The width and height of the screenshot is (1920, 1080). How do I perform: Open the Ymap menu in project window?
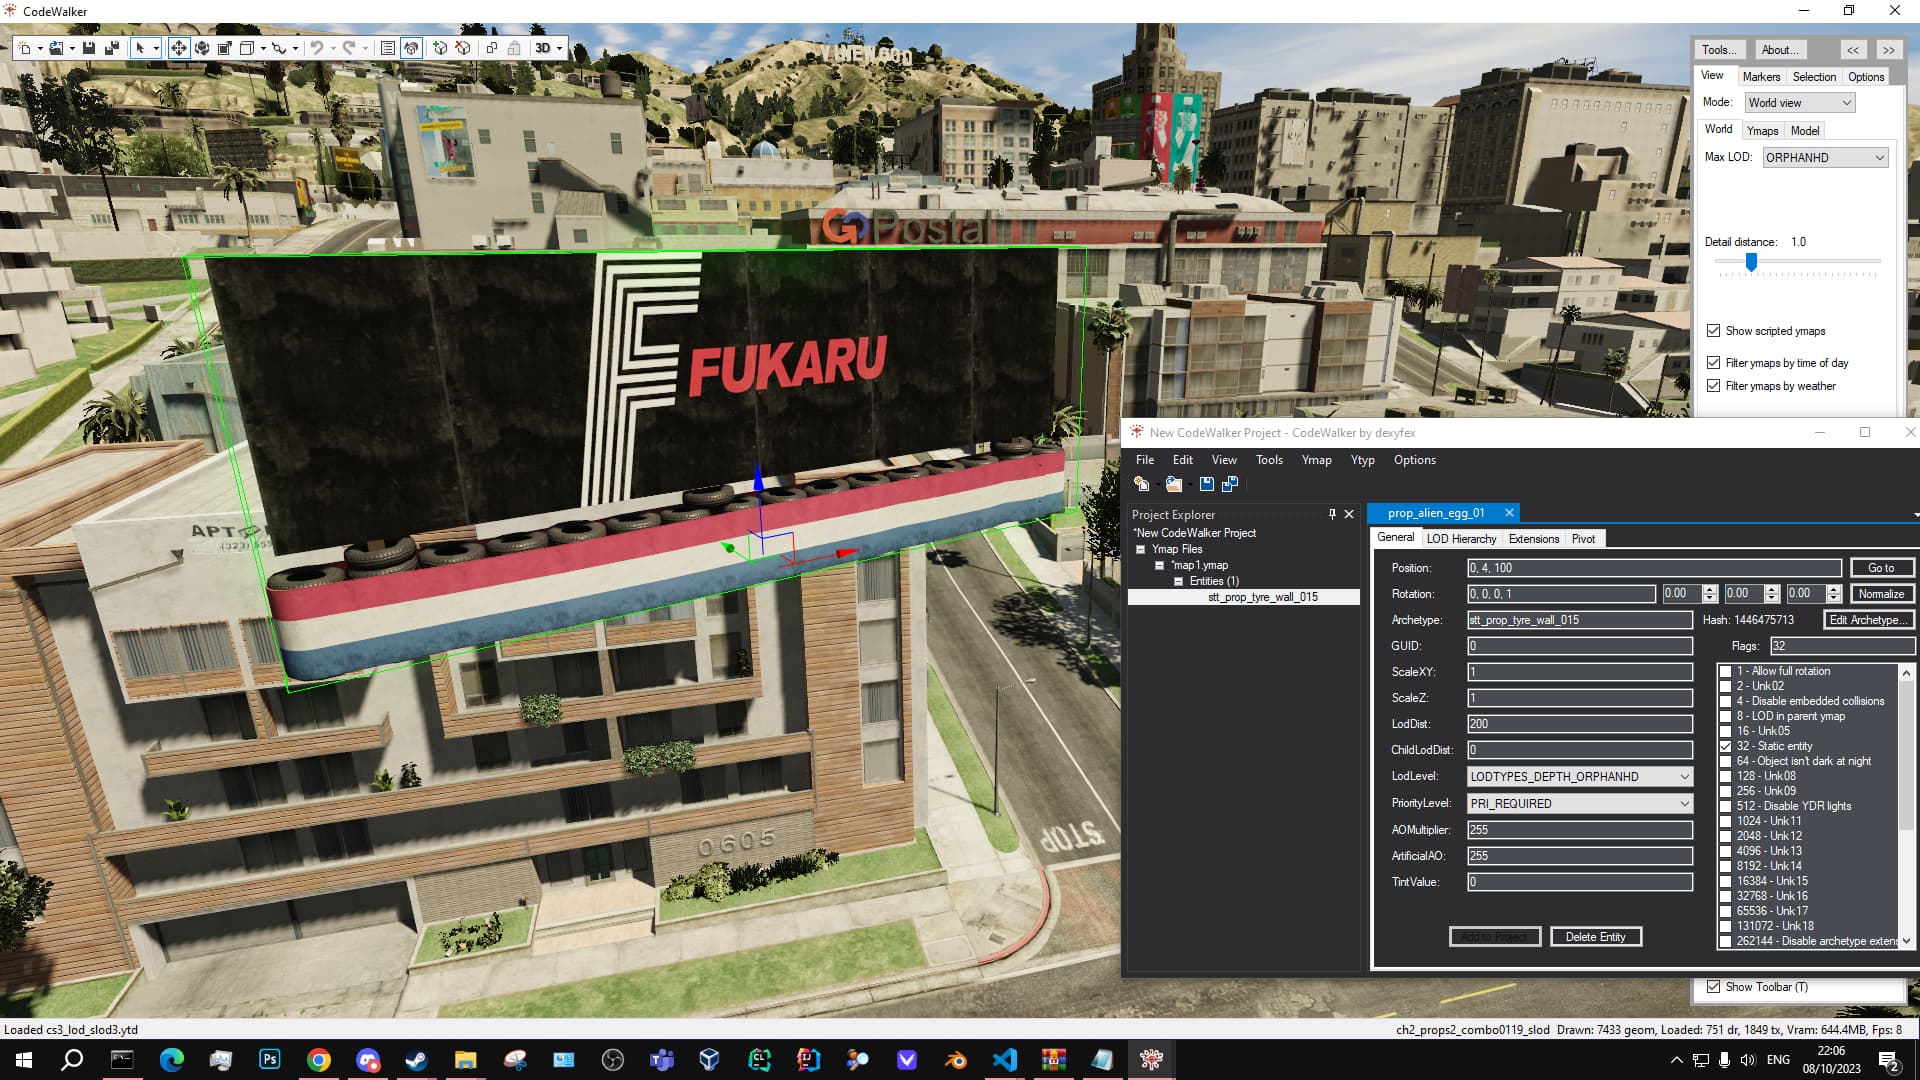1316,460
